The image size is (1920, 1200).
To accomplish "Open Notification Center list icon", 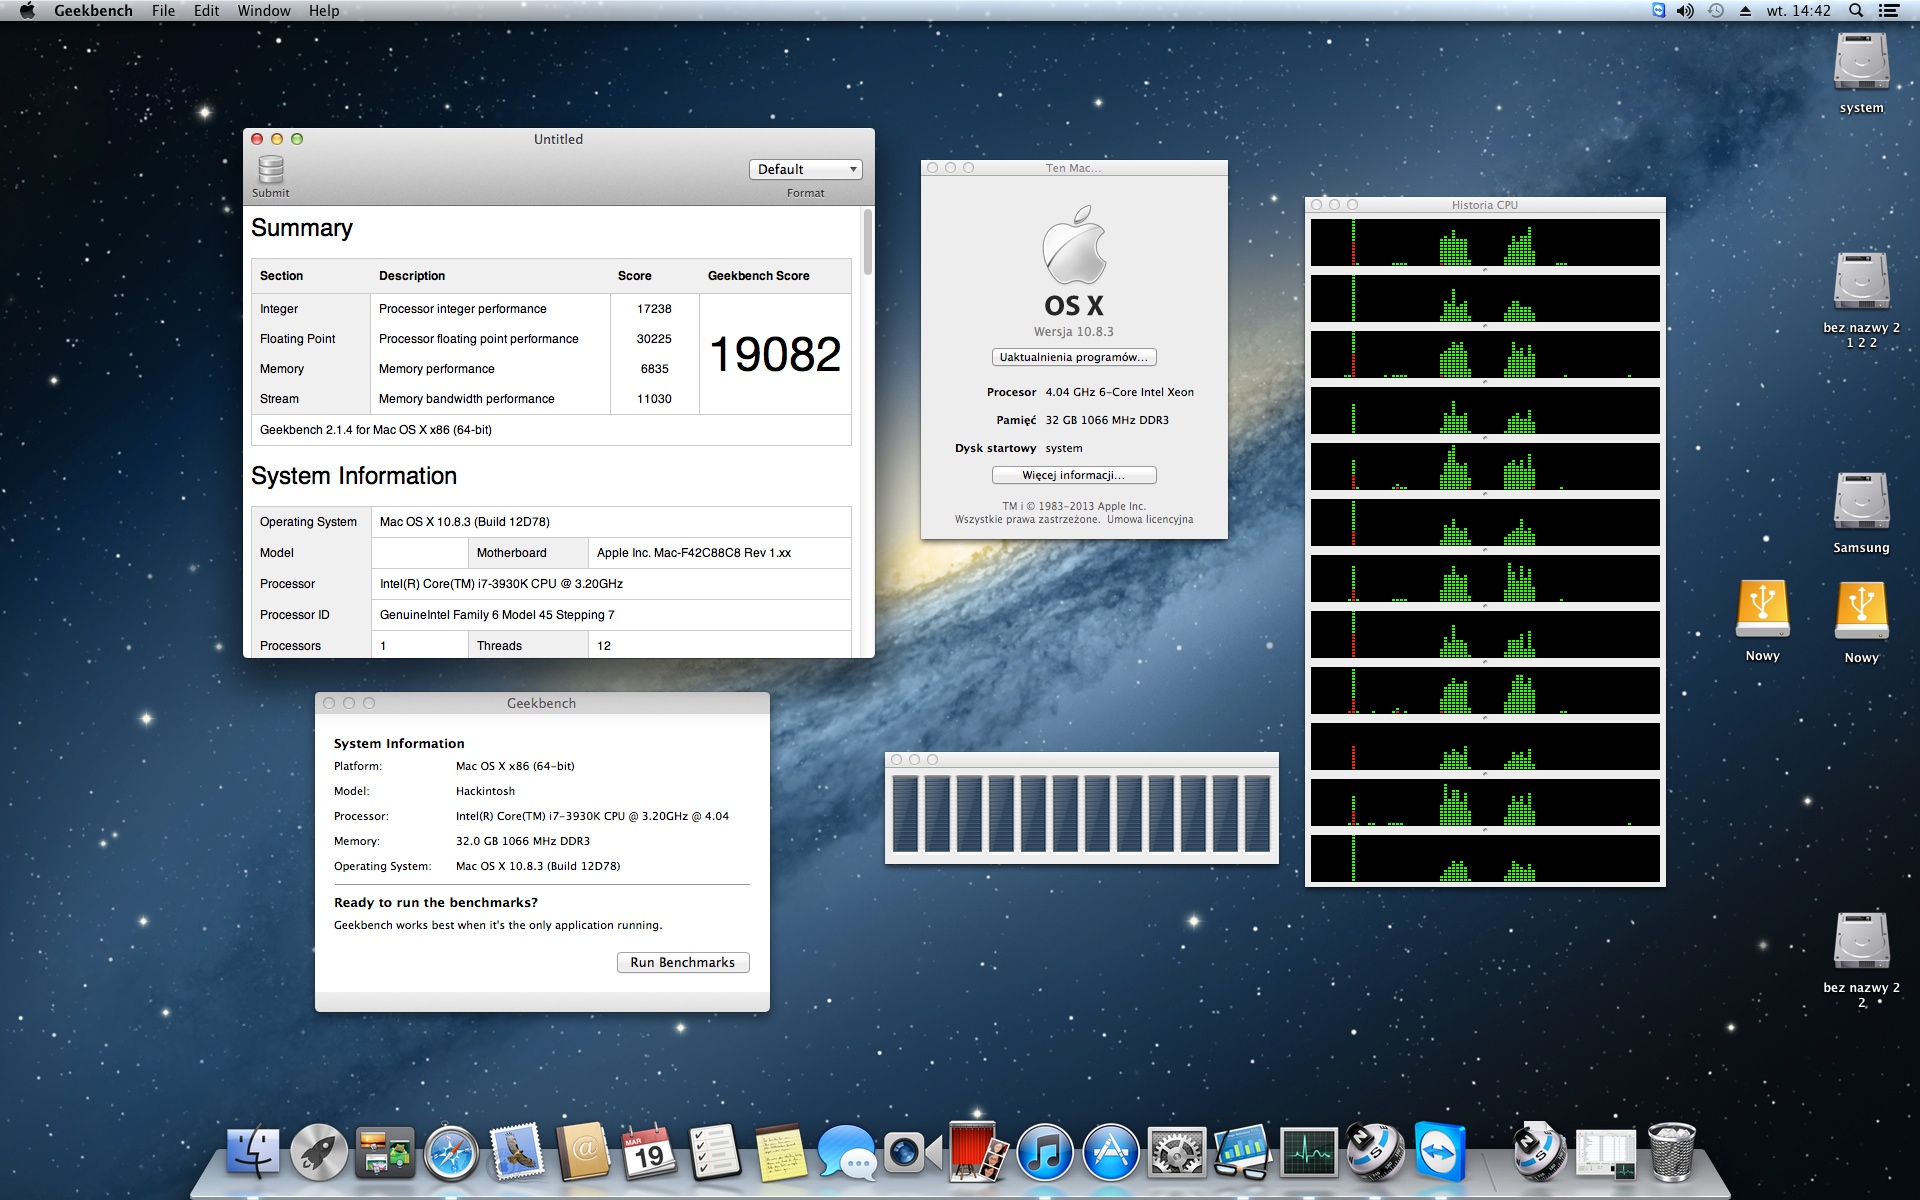I will click(1889, 11).
